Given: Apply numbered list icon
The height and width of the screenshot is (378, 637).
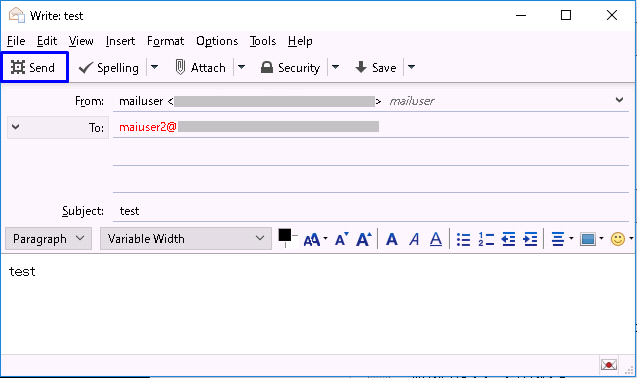Looking at the screenshot, I should point(486,239).
